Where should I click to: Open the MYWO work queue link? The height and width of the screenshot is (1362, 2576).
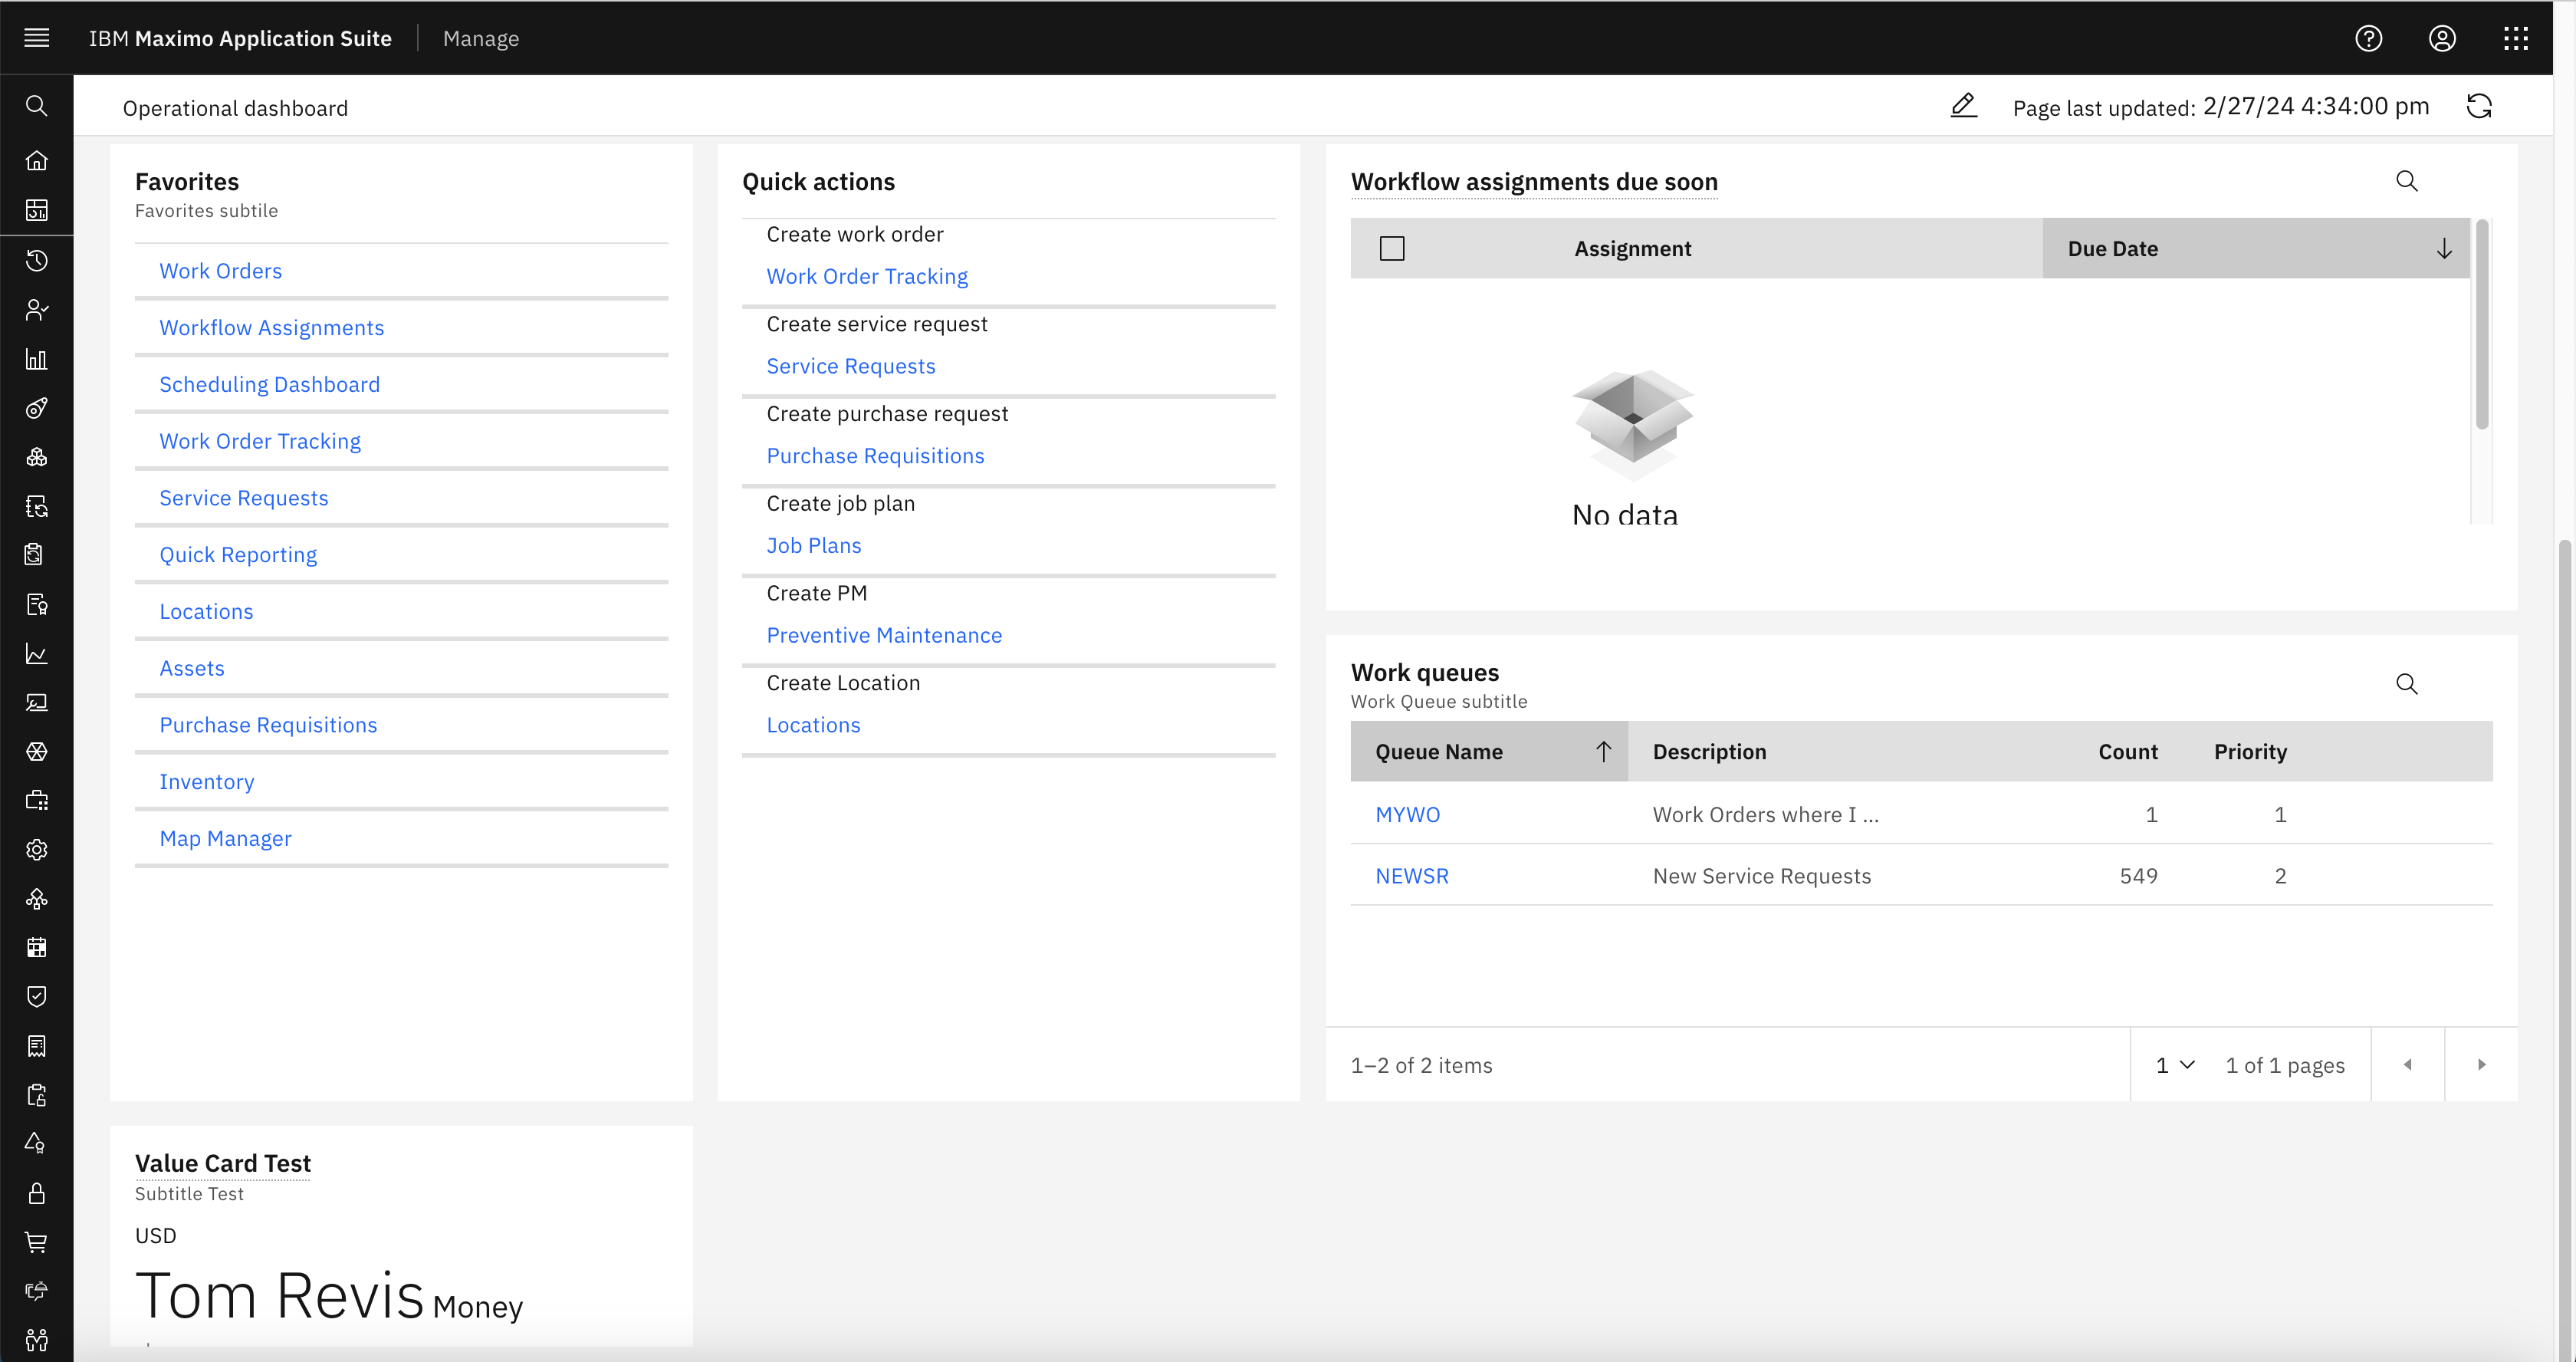coord(1407,814)
